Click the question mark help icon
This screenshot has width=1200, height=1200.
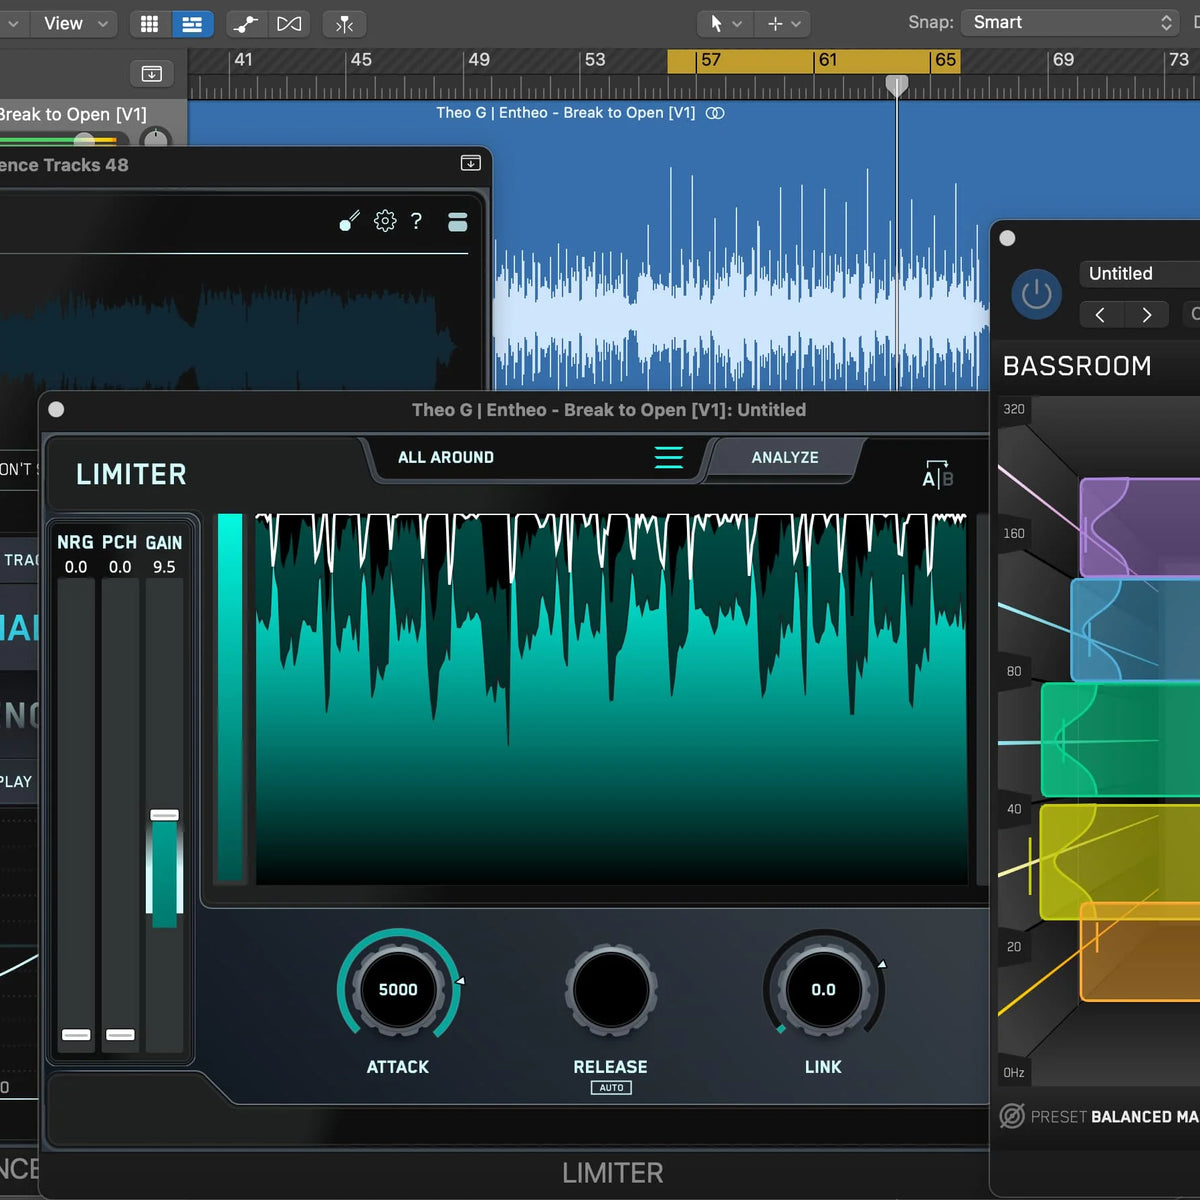(416, 221)
